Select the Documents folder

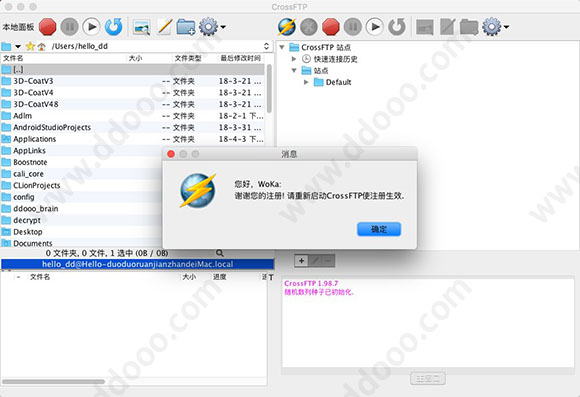[81, 243]
